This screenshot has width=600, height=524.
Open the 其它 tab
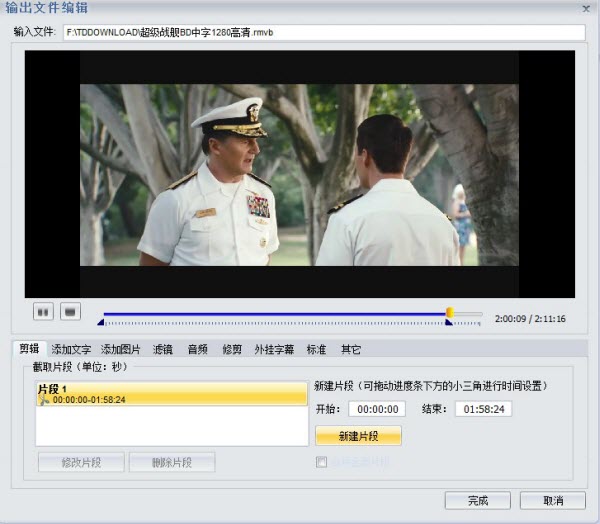(351, 349)
